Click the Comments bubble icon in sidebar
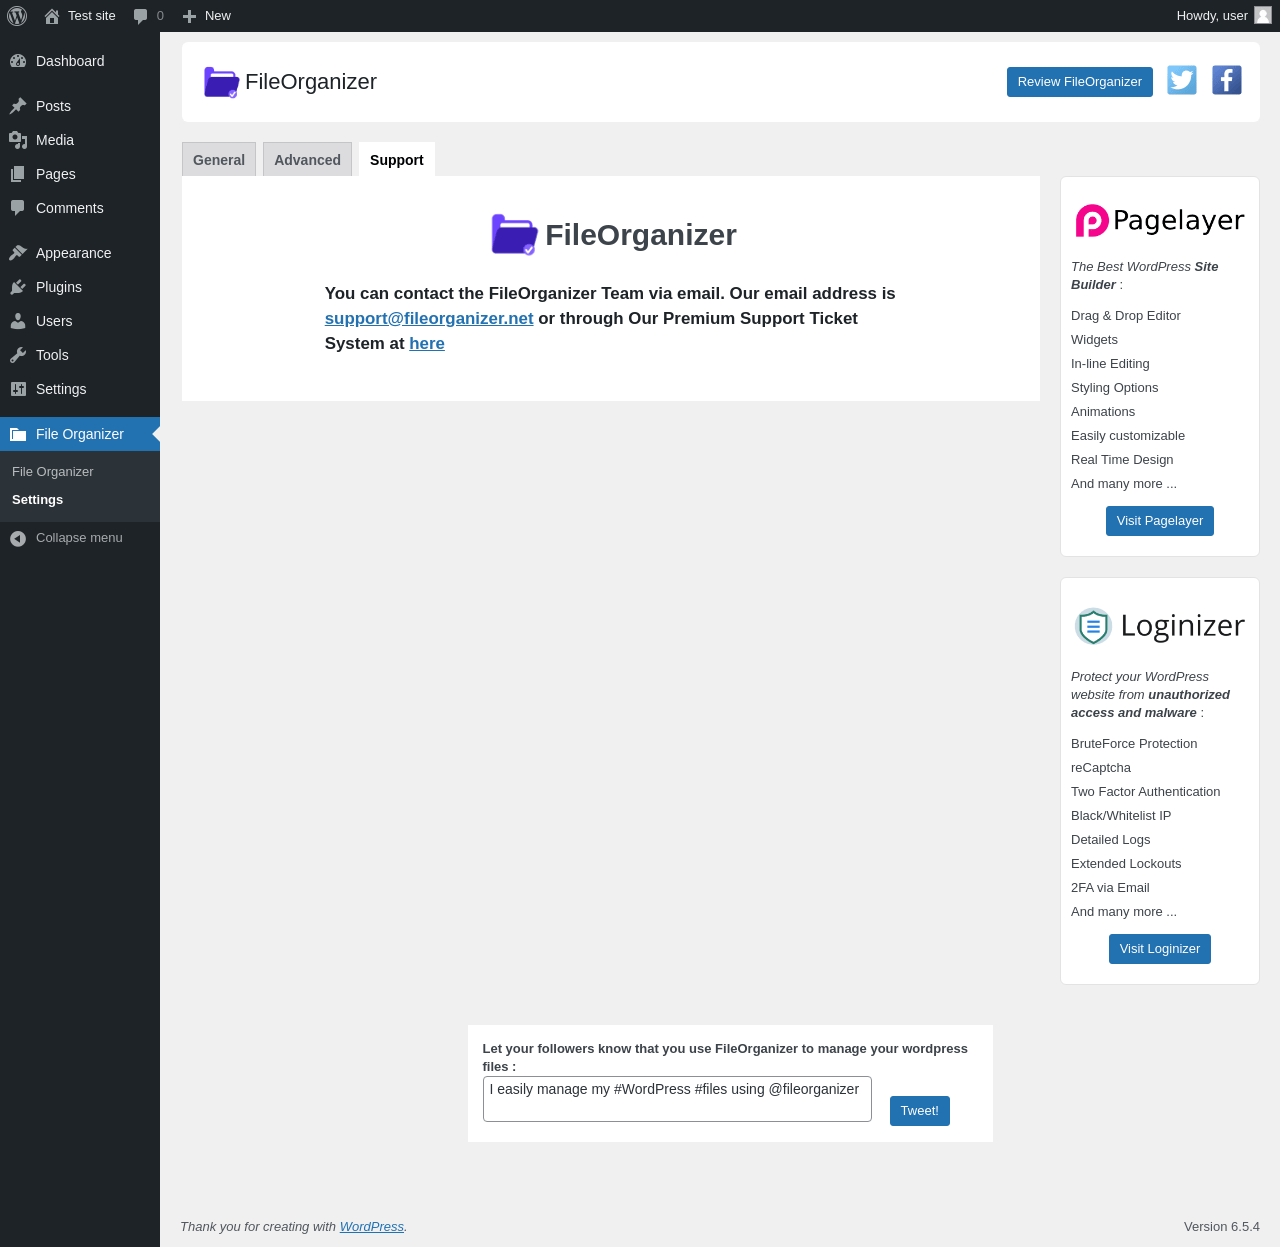Image resolution: width=1280 pixels, height=1247 pixels. point(18,208)
